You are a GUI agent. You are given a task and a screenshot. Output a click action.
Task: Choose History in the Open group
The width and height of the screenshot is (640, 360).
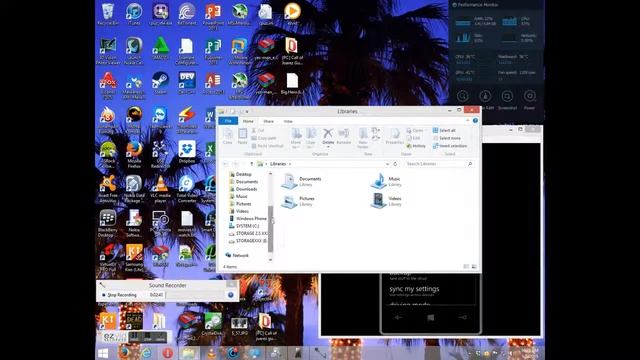416,146
